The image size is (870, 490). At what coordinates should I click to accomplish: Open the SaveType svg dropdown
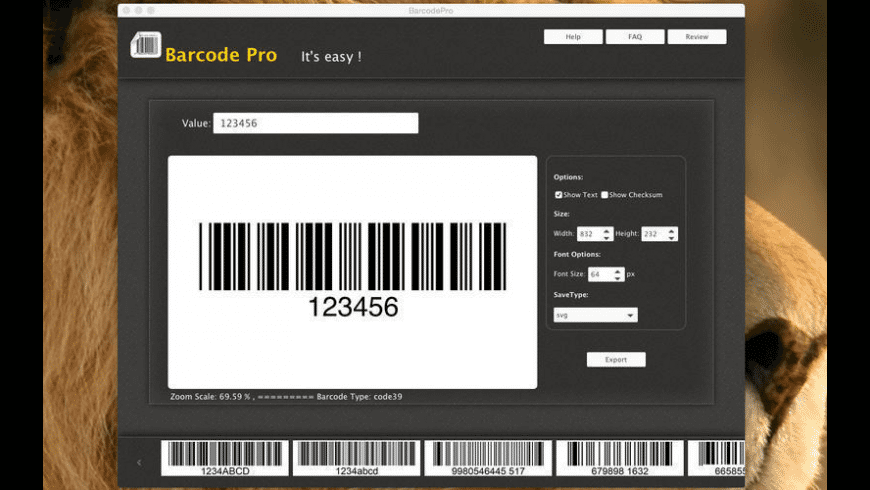[595, 315]
